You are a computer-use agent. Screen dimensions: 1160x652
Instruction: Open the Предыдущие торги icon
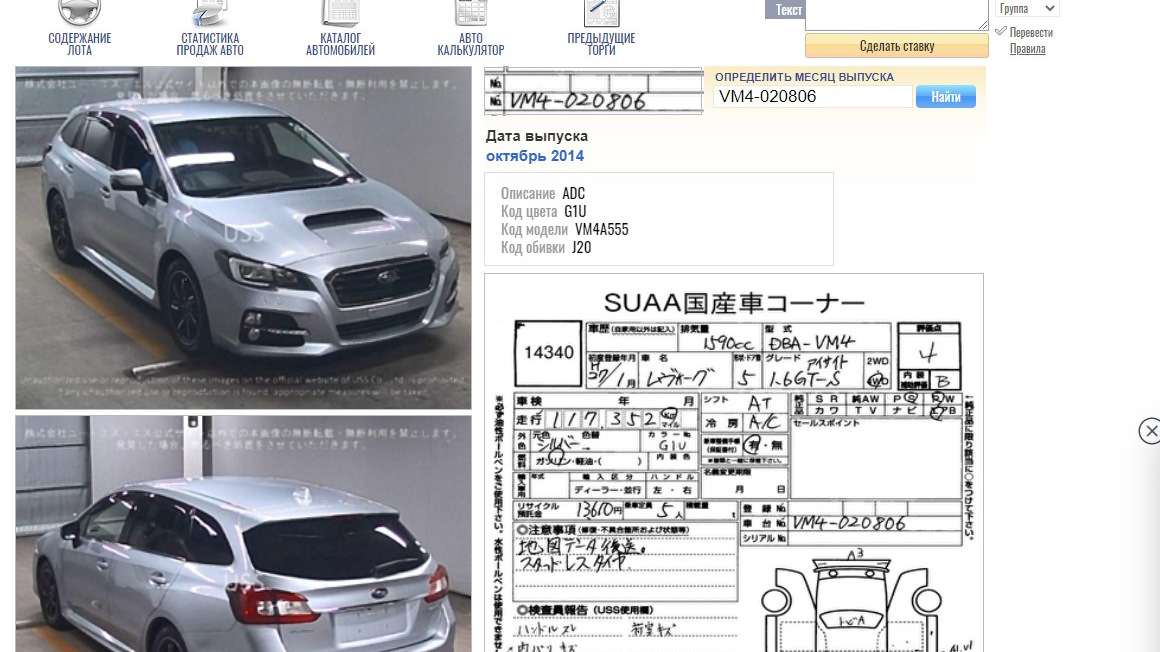pyautogui.click(x=601, y=13)
